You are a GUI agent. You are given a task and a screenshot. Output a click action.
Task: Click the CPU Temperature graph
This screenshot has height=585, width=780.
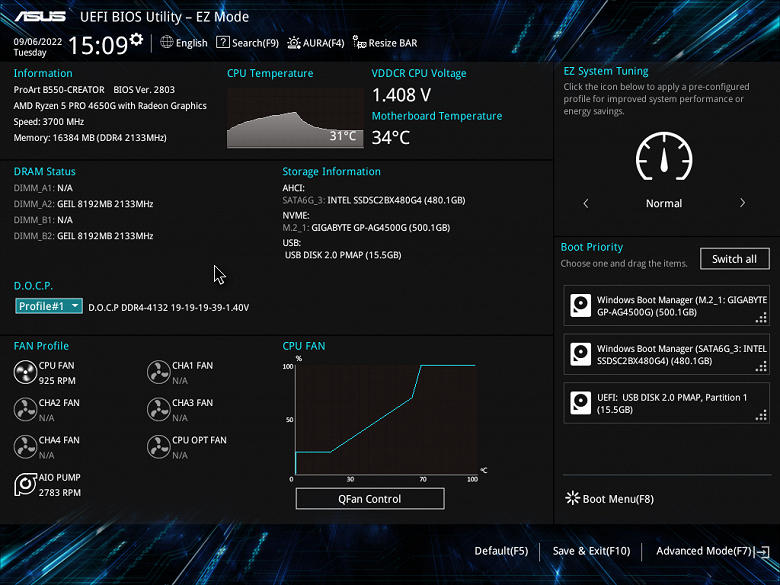coord(295,118)
